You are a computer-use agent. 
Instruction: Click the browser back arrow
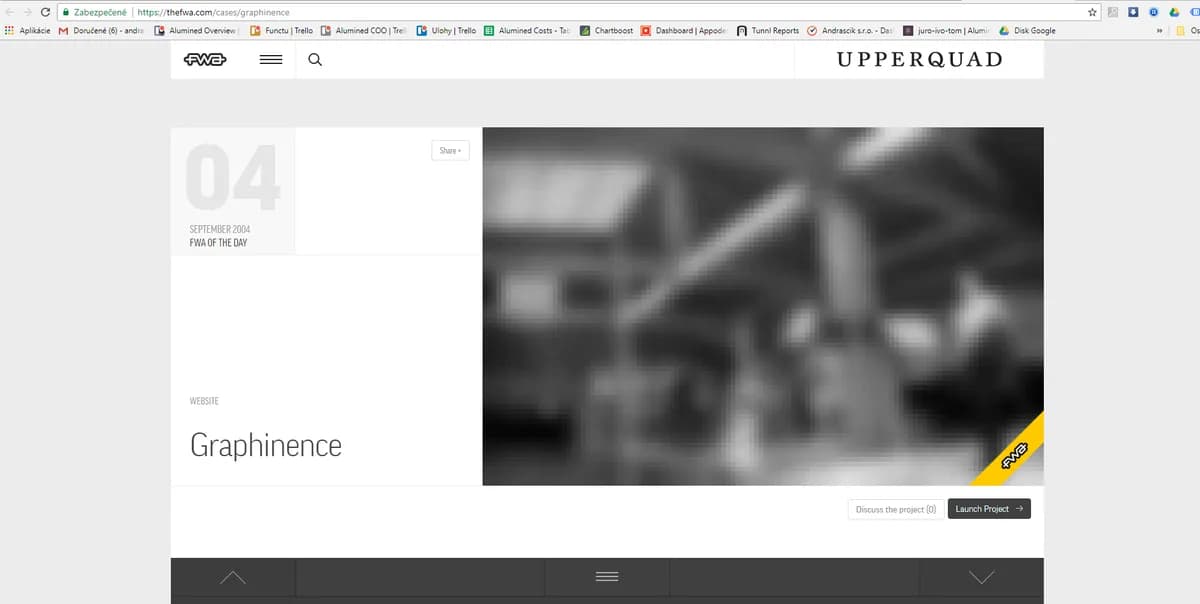(9, 13)
